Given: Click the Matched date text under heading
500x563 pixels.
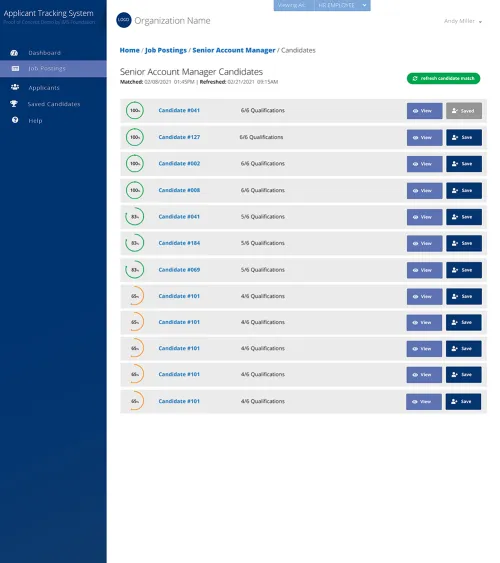Looking at the screenshot, I should [157, 82].
